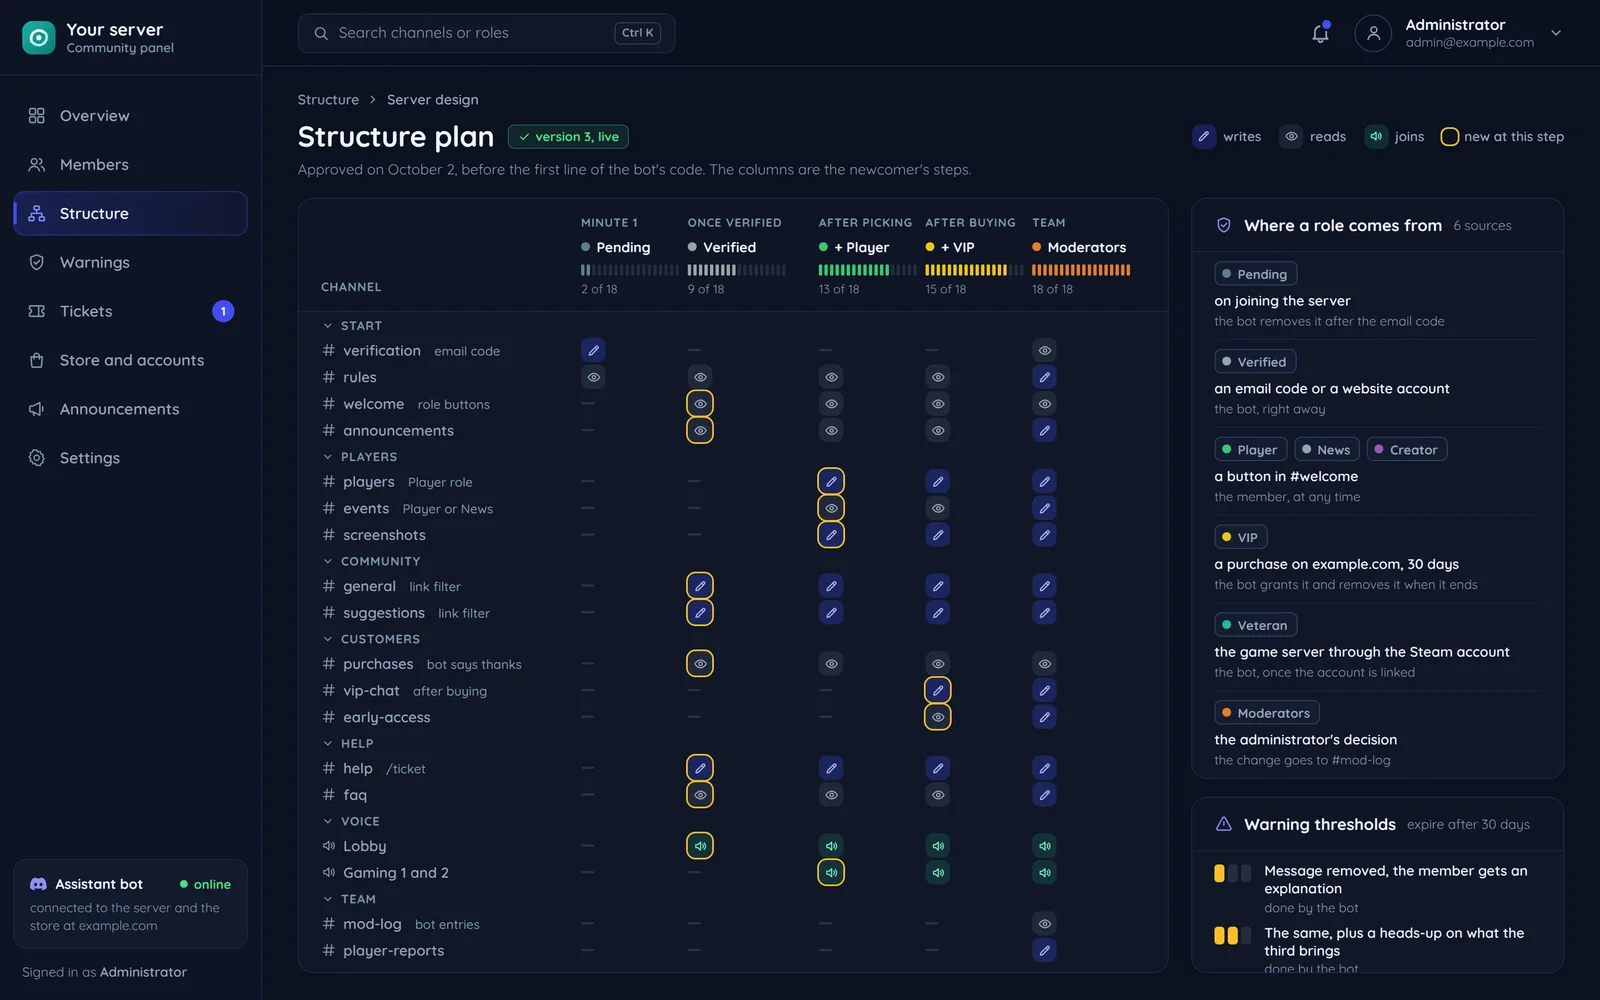This screenshot has height=1000, width=1600.
Task: Collapse the TEAM channel group
Action: click(327, 899)
